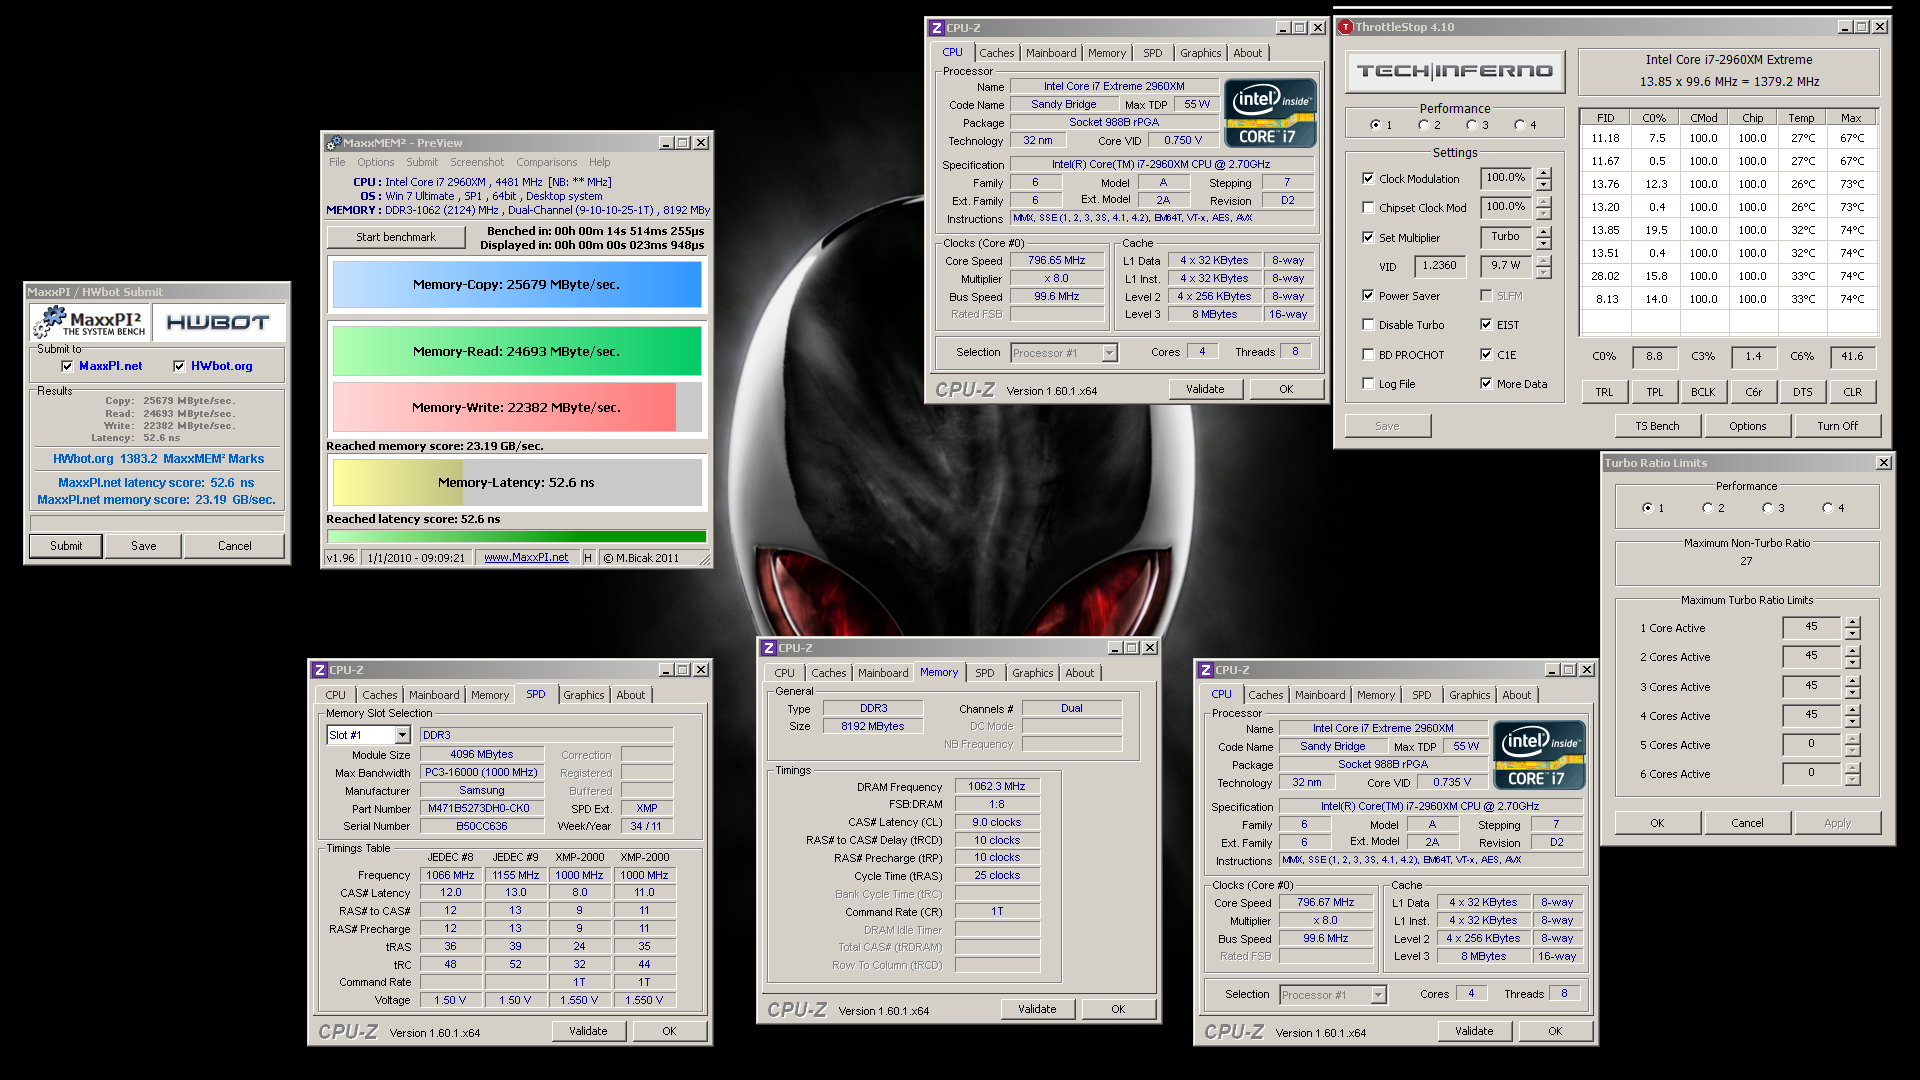Click the HWBOT logo in submit window
The height and width of the screenshot is (1080, 1920).
218,323
